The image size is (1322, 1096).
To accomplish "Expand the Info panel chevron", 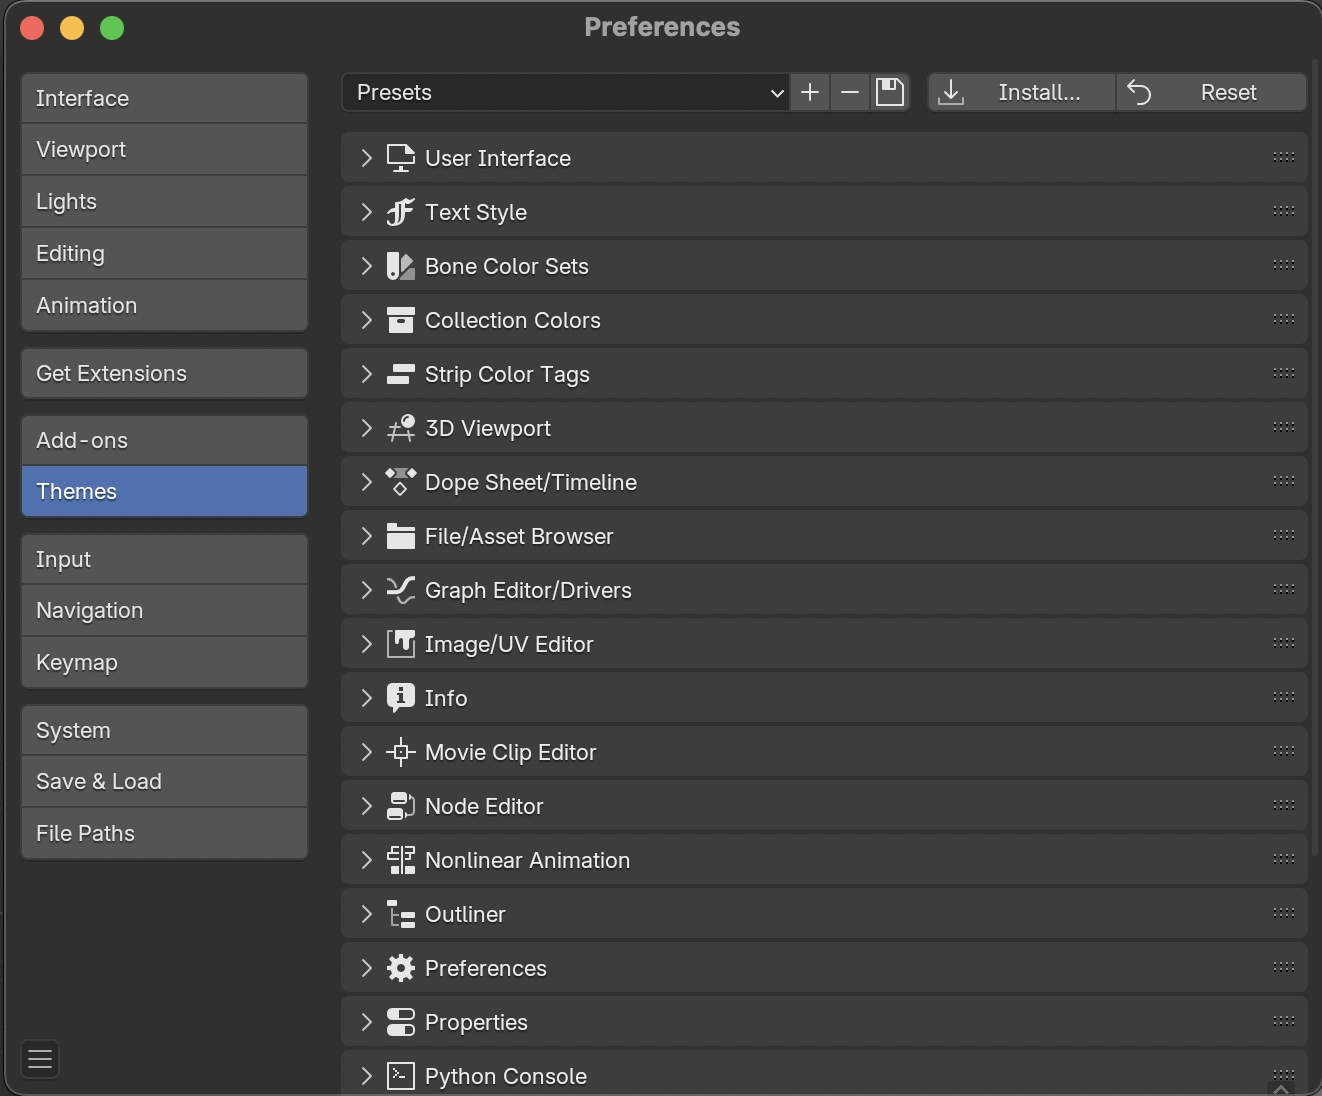I will pyautogui.click(x=367, y=698).
